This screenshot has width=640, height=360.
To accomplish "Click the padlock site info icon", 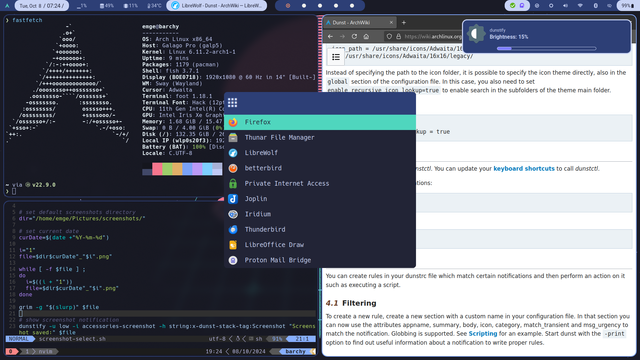I will coord(398,36).
